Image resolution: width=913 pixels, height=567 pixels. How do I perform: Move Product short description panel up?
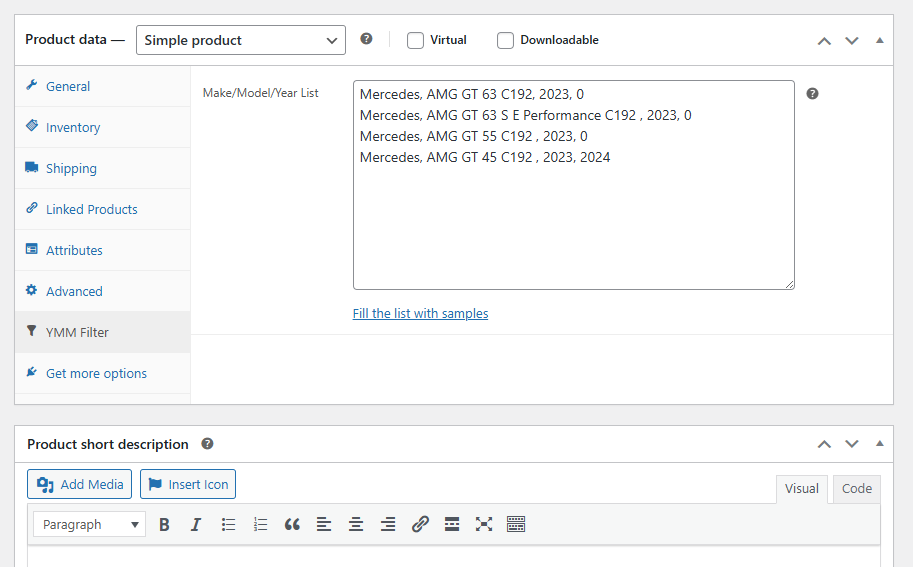point(824,444)
